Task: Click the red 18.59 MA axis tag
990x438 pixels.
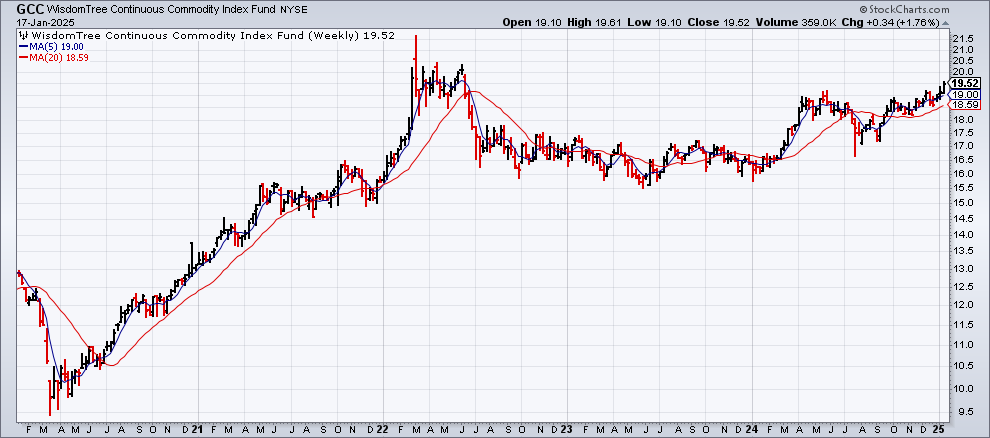Action: coord(965,105)
